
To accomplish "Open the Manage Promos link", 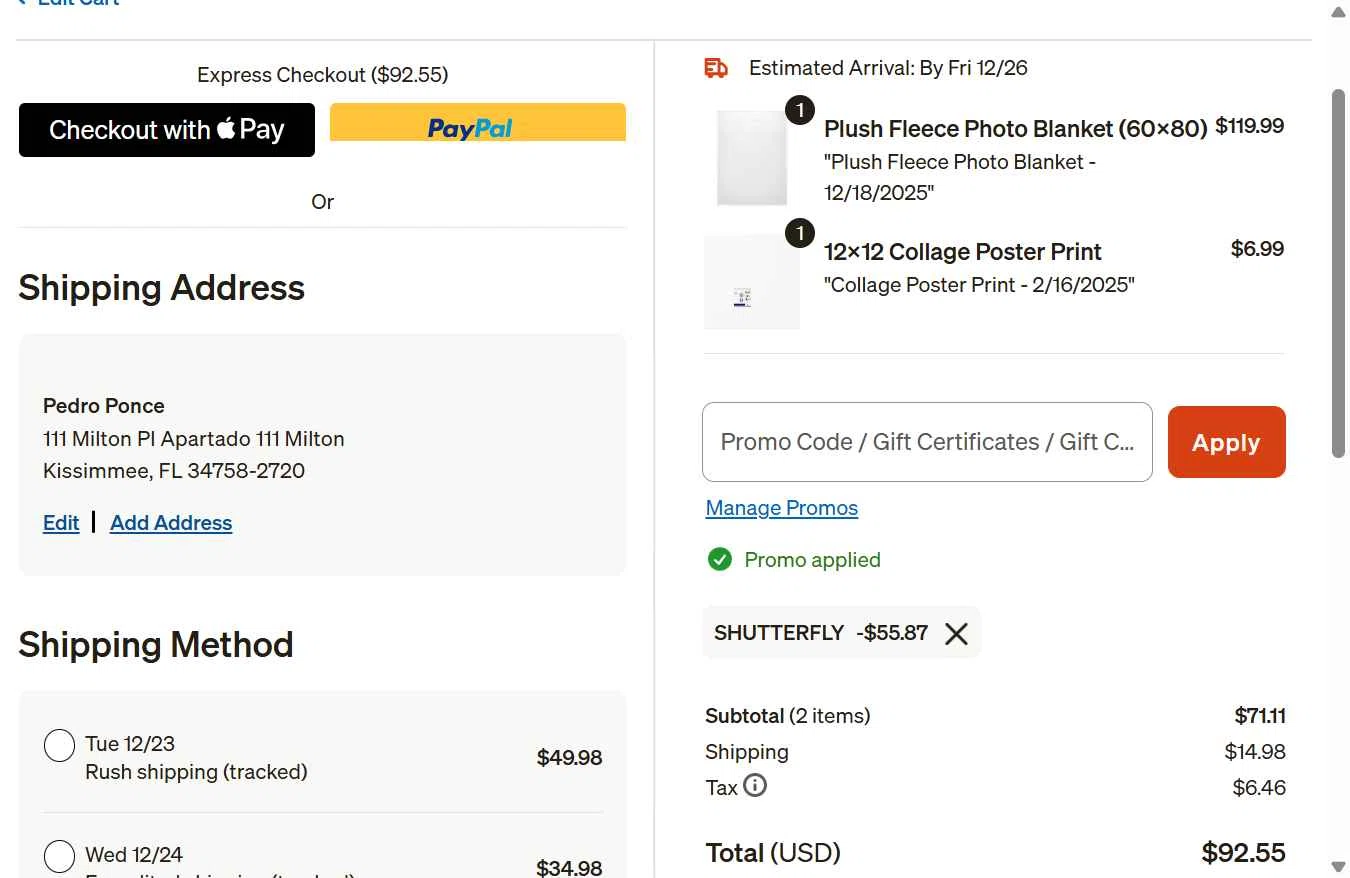I will [782, 508].
